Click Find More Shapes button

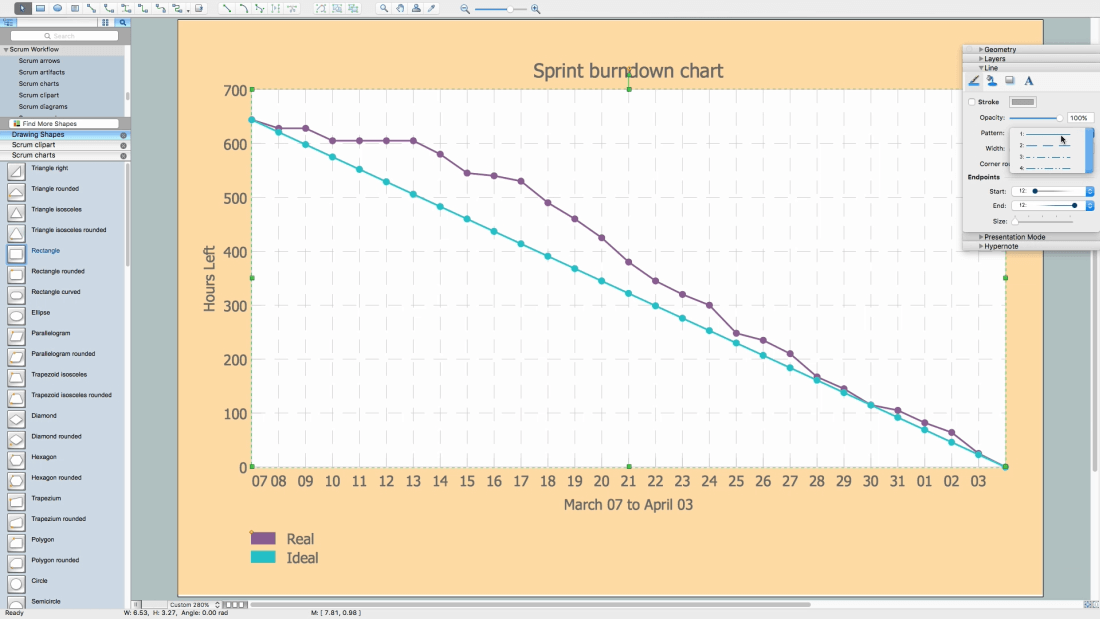pyautogui.click(x=64, y=124)
